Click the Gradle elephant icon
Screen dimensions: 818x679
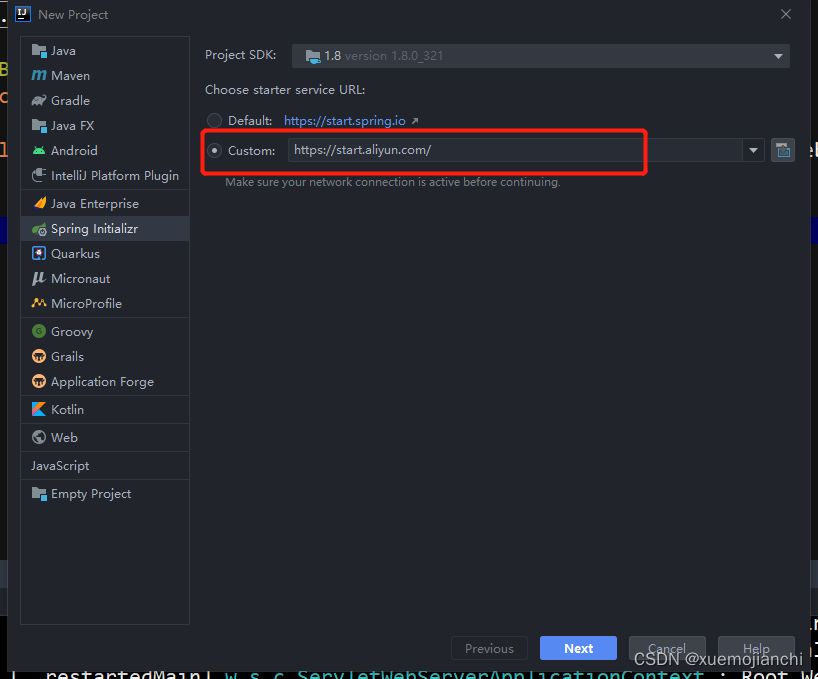(x=39, y=101)
